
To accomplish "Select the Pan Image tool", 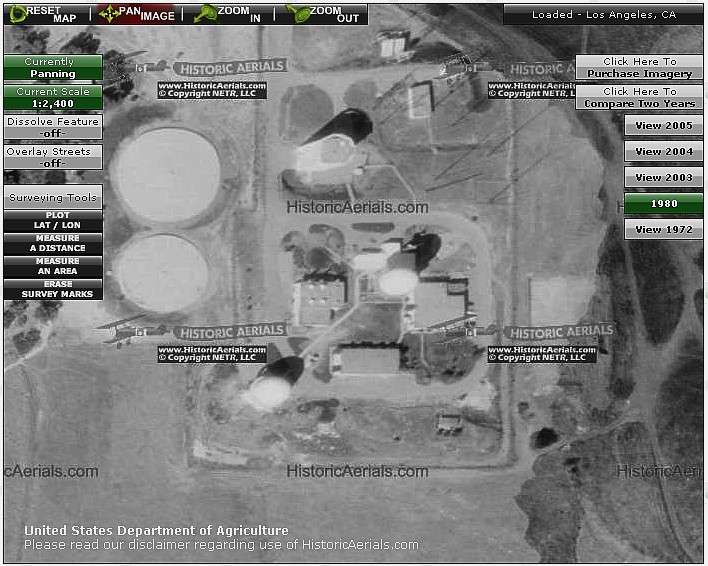I will click(x=136, y=14).
